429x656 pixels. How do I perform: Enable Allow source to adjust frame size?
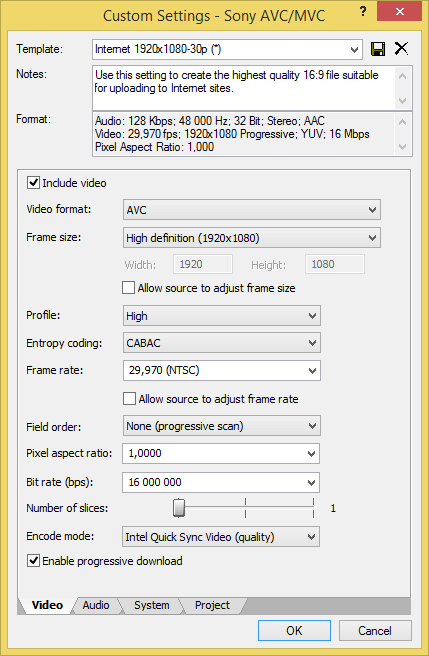coord(128,288)
